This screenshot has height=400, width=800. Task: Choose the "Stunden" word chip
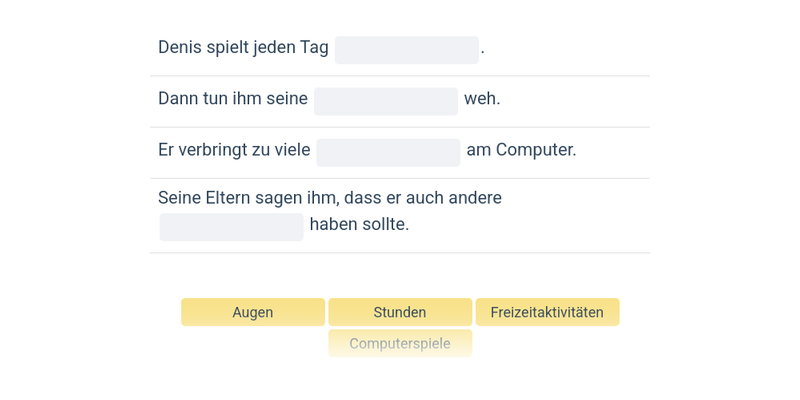[400, 312]
